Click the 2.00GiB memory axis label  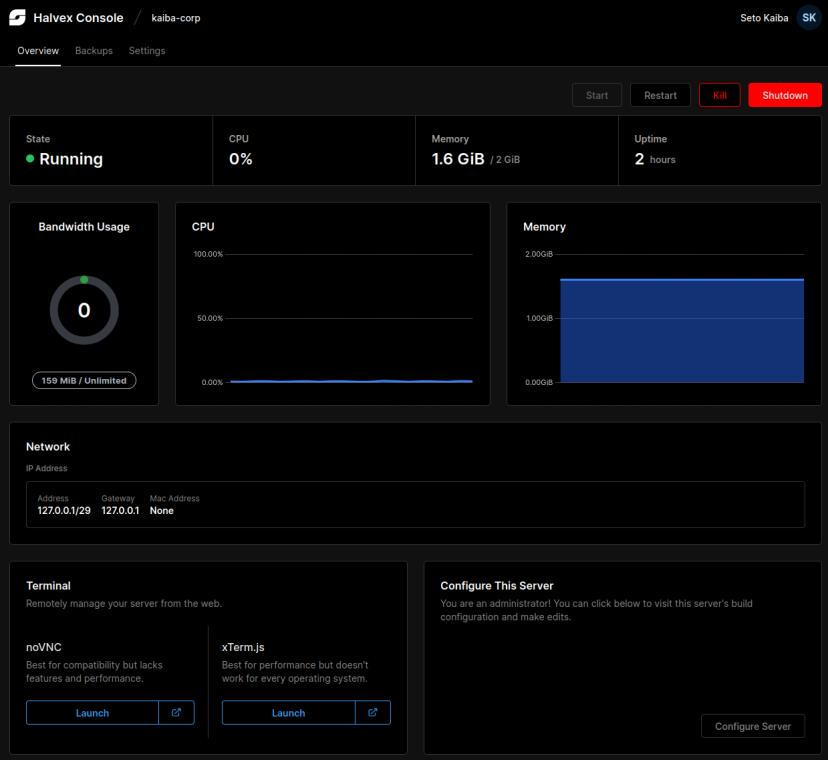coord(539,254)
